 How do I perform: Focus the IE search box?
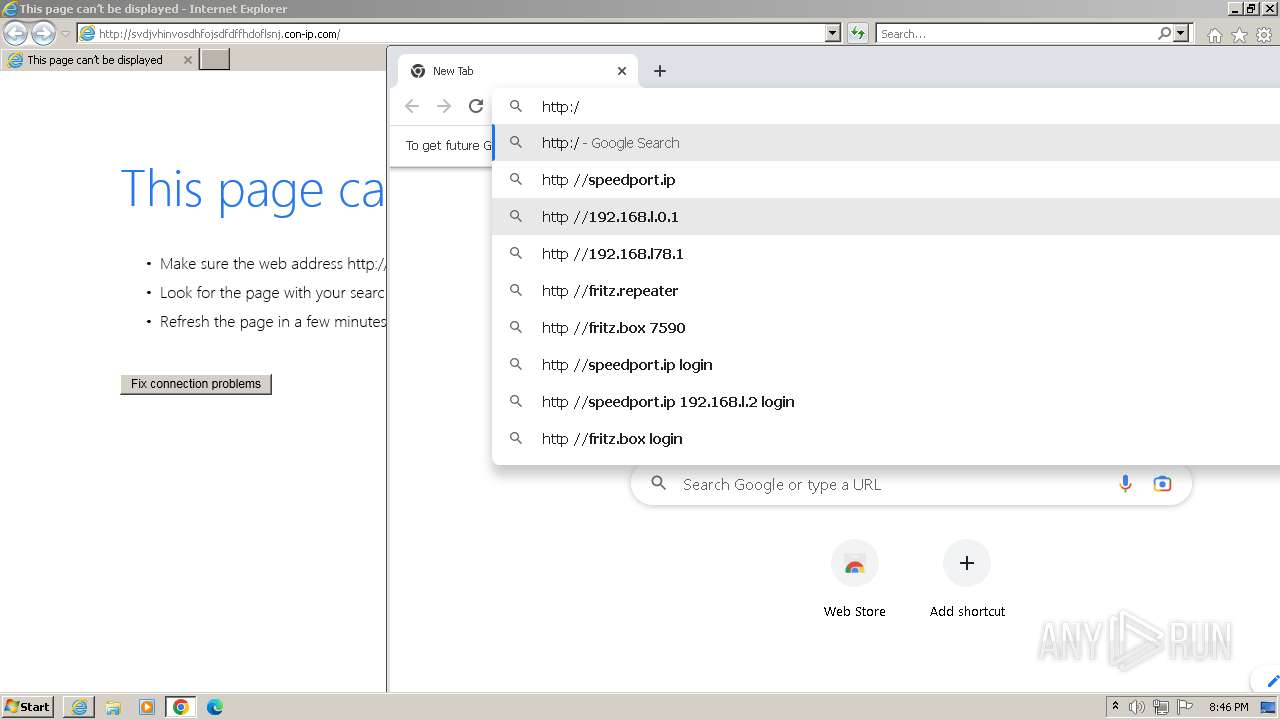[1016, 33]
